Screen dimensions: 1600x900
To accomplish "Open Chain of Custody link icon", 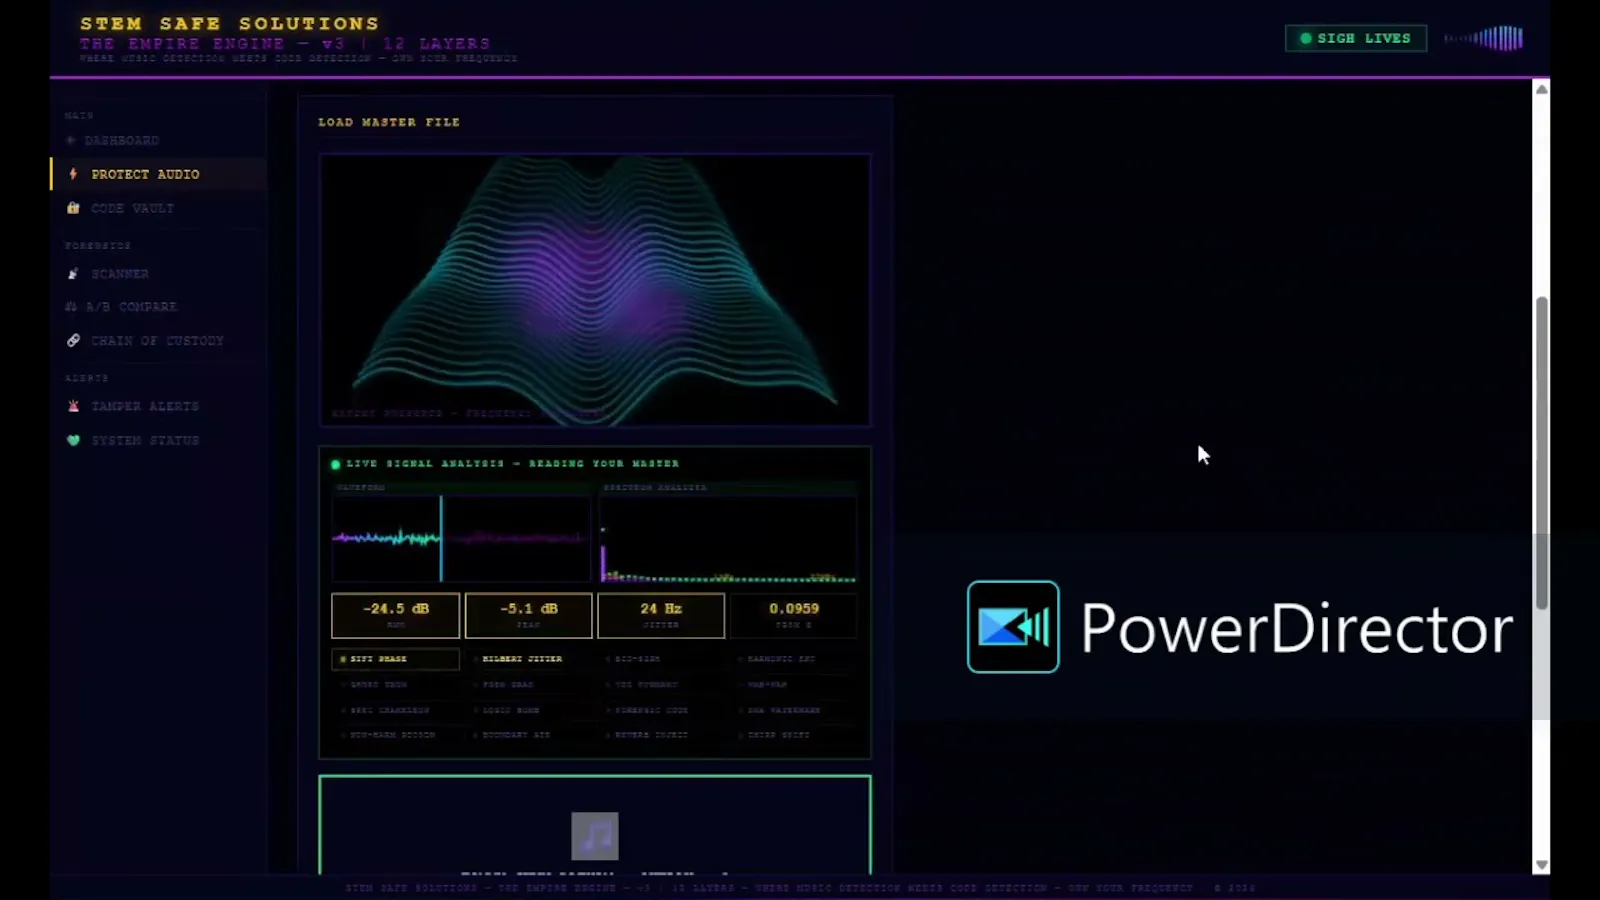I will coord(73,340).
